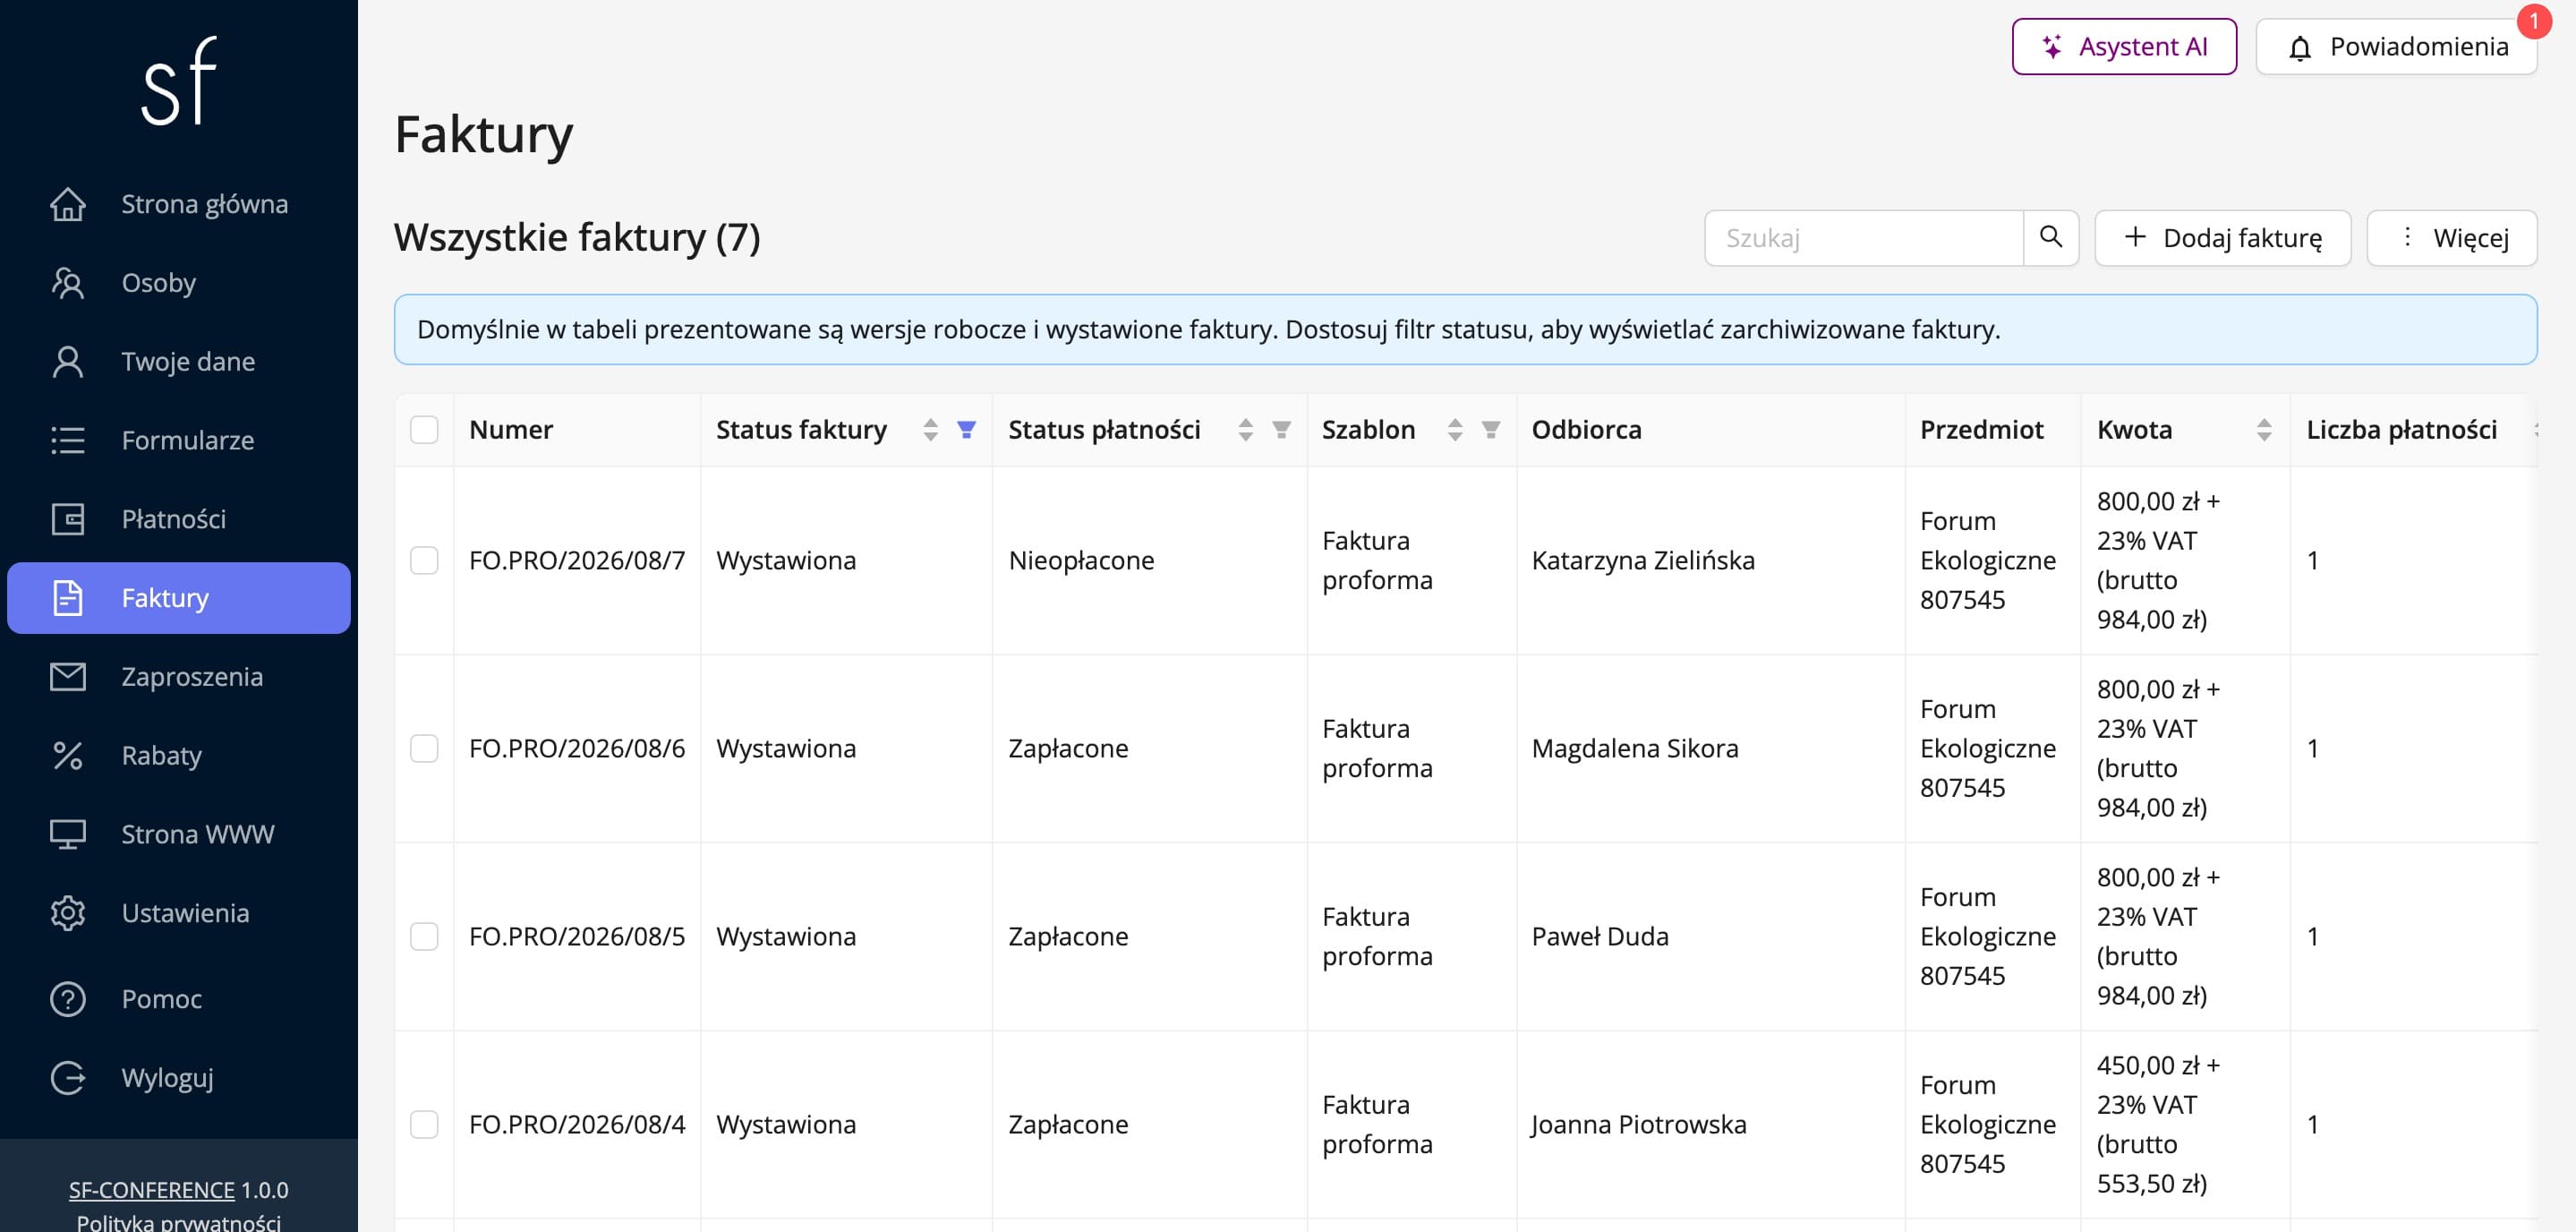Focus the Szukaj search field
This screenshot has width=2576, height=1232.
[1864, 238]
